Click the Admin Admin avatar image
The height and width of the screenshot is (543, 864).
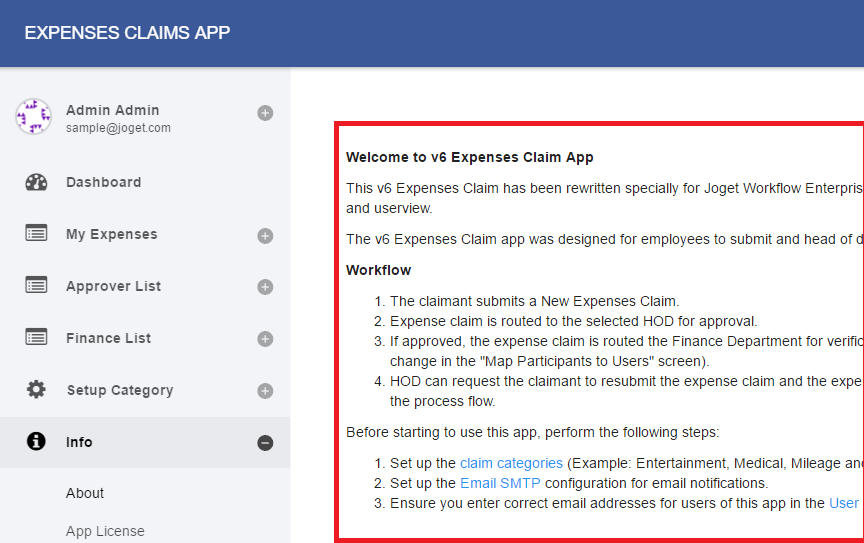[x=33, y=117]
